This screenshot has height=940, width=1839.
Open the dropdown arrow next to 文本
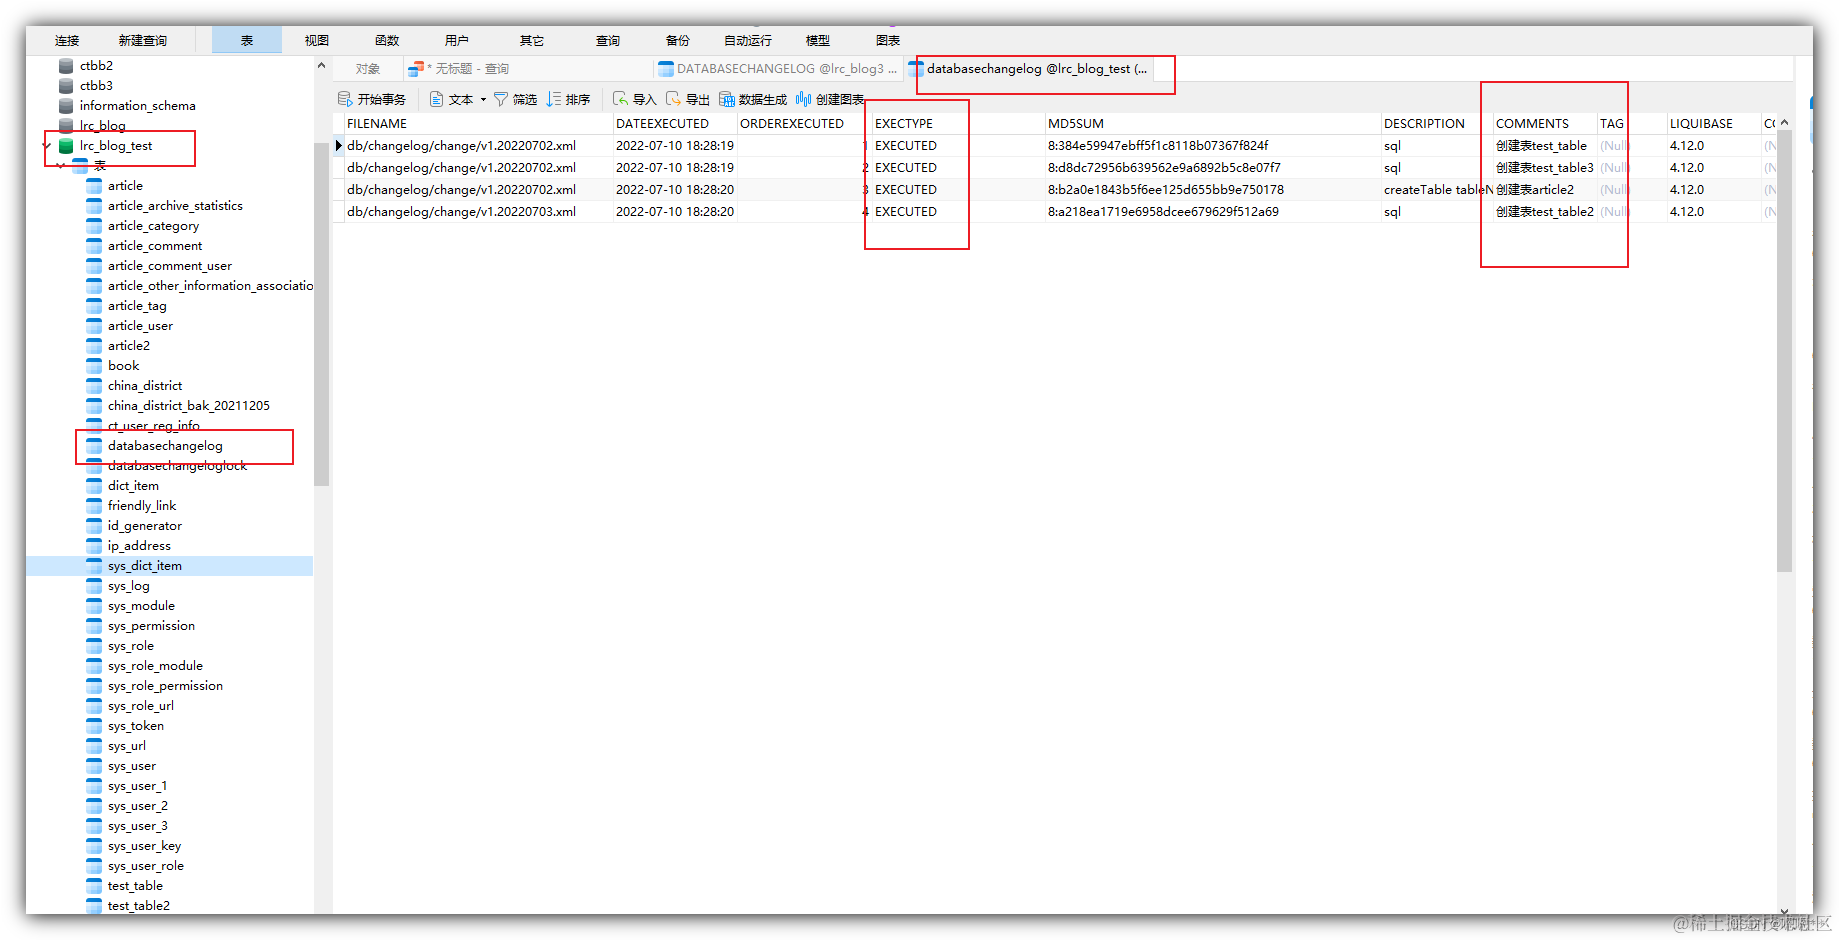483,99
